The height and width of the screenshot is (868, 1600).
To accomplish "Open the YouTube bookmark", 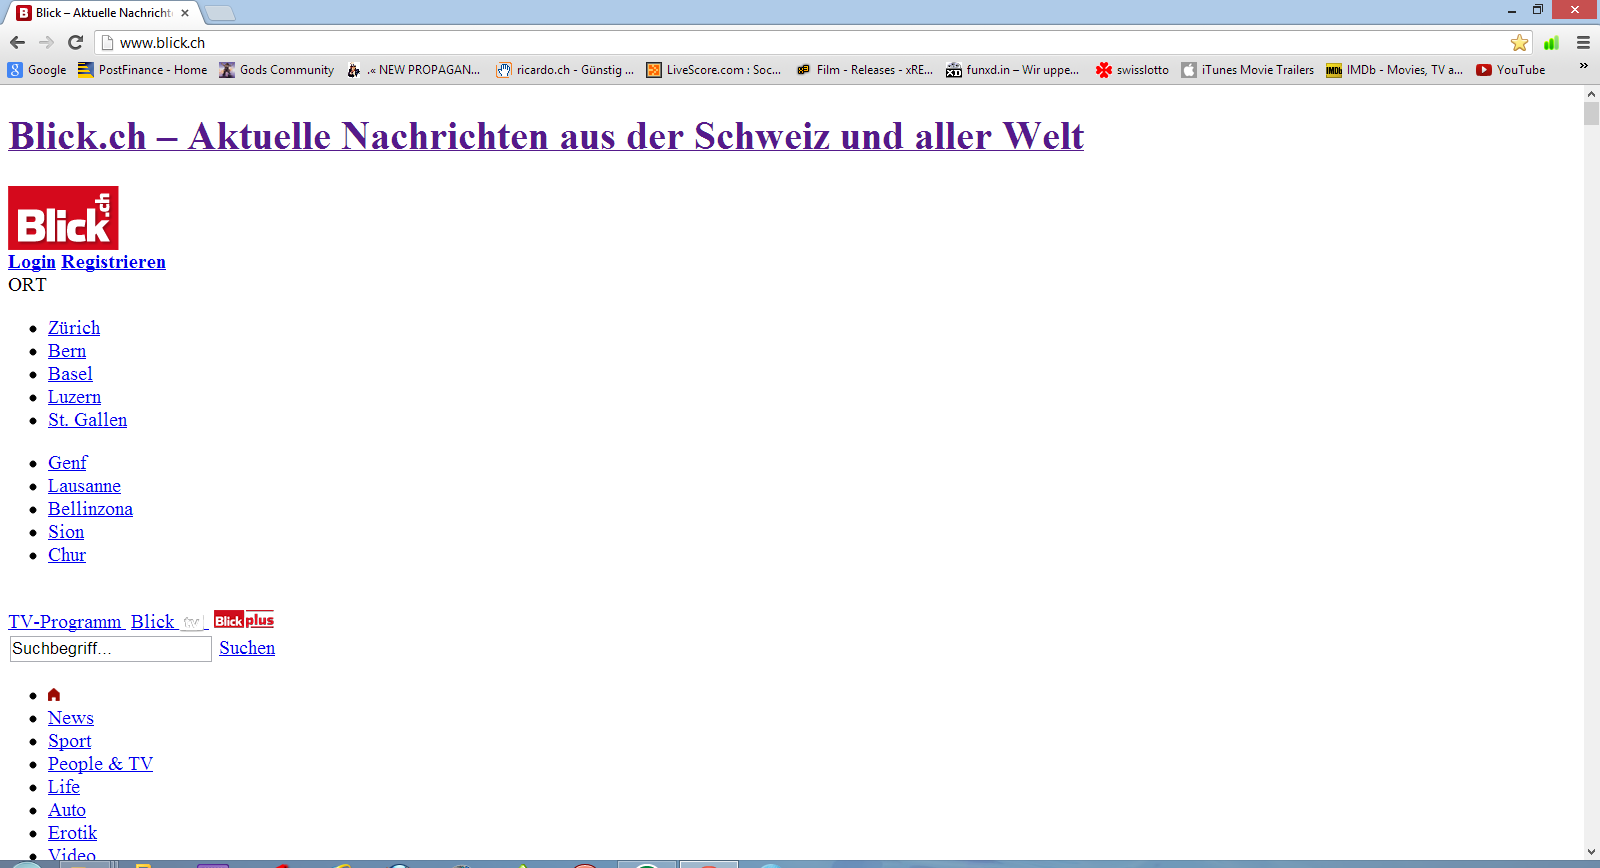I will click(1511, 70).
